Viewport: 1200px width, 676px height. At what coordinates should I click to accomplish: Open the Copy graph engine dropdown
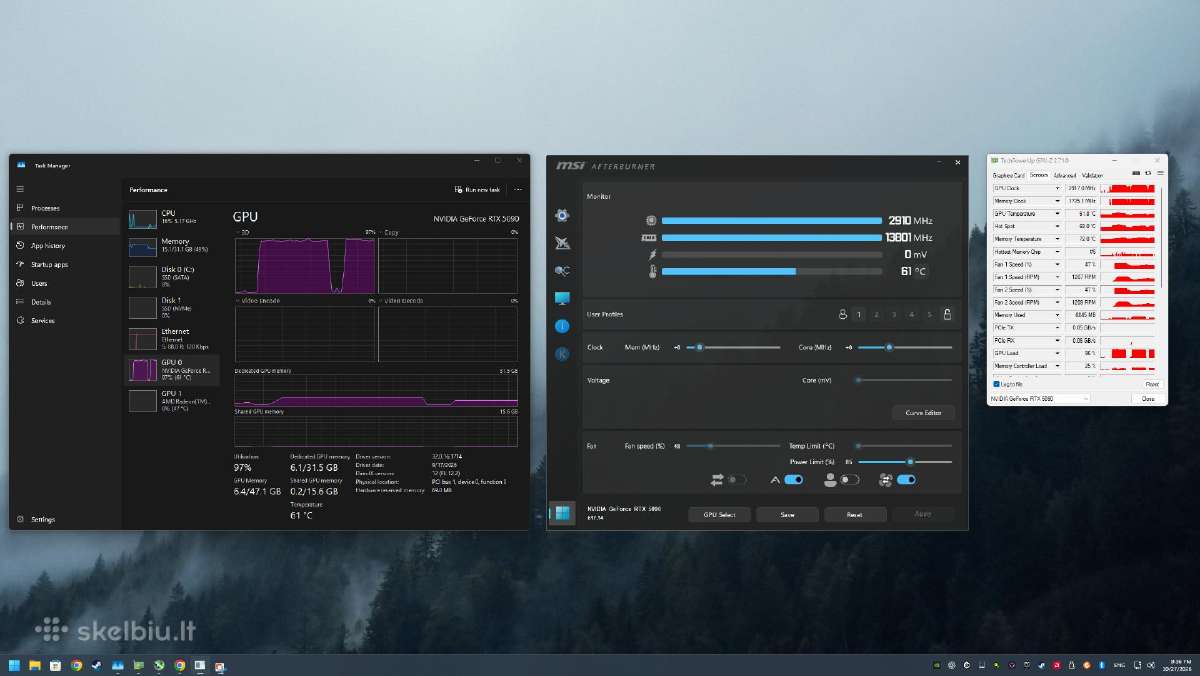(389, 232)
